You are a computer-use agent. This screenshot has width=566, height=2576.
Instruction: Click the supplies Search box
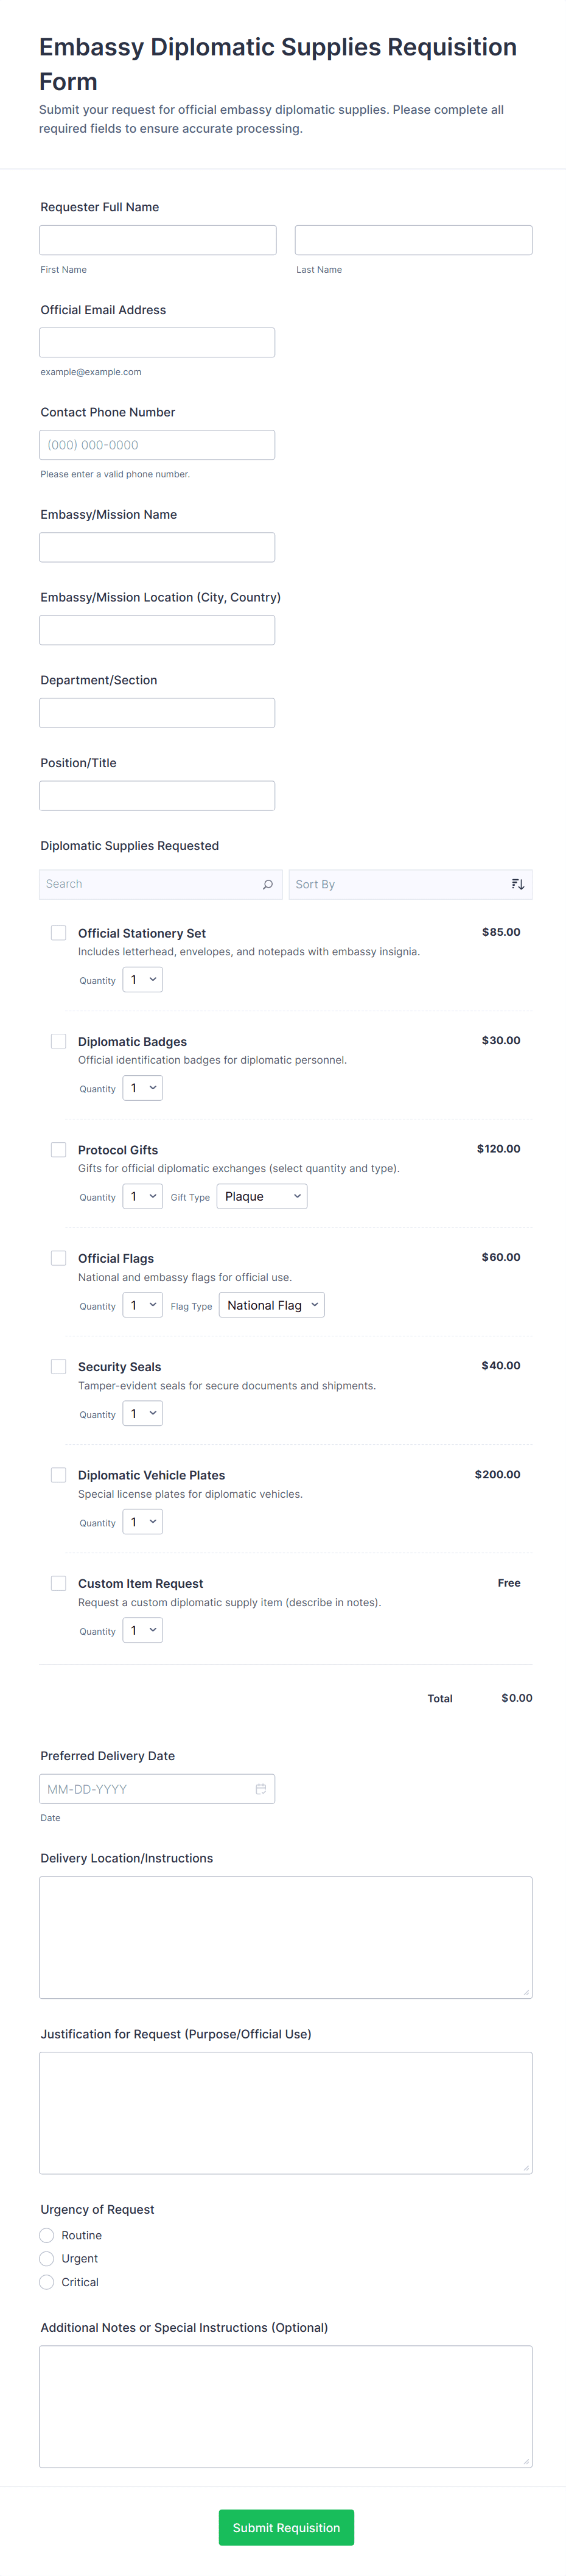click(150, 884)
